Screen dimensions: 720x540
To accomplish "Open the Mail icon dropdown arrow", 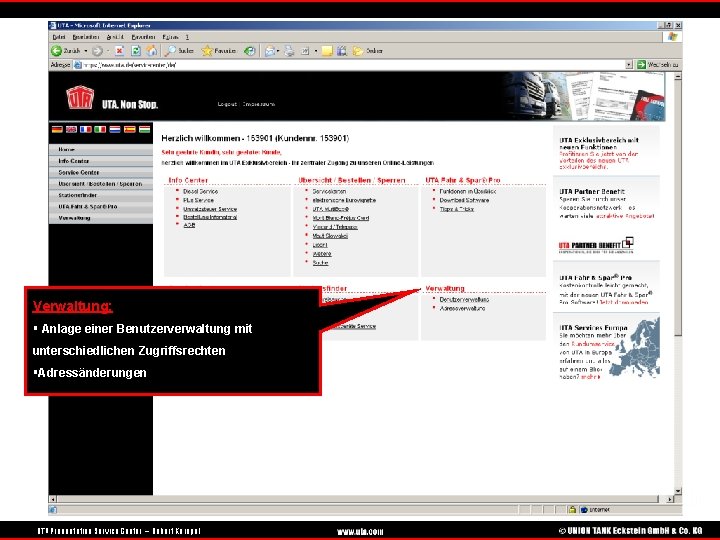I will [x=278, y=51].
